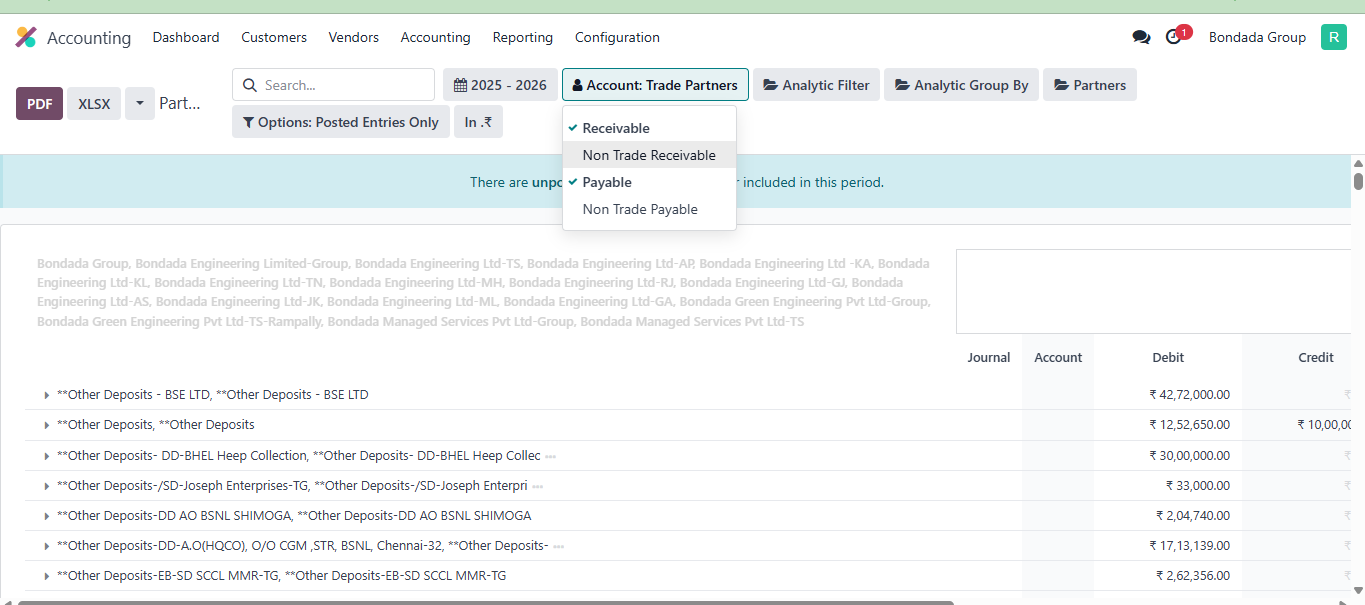Expand the DD AO BSNL SHIMOGA row
Screen dimensions: 1365x605
click(x=47, y=516)
